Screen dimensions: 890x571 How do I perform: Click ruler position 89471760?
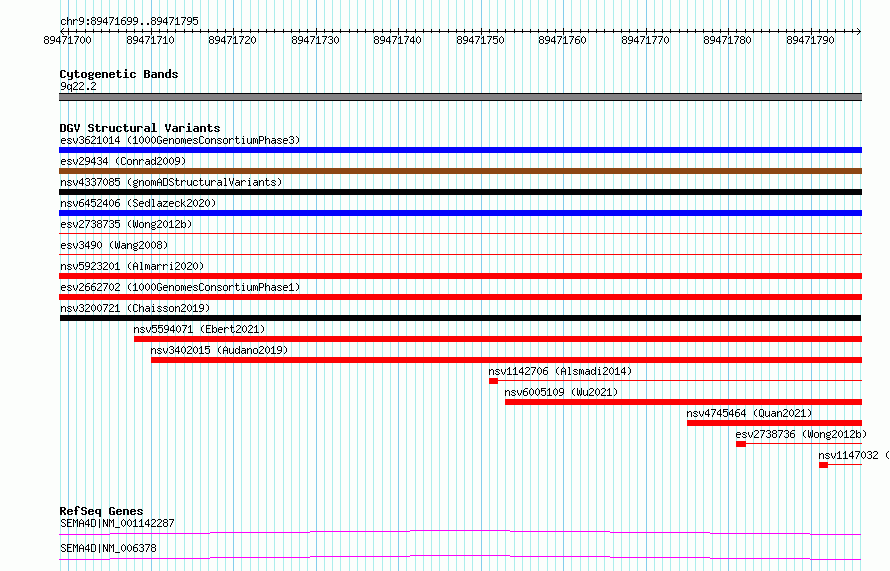coord(563,40)
